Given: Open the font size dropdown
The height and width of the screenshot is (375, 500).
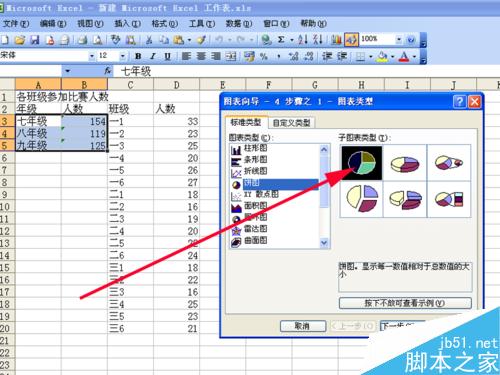Looking at the screenshot, I should pos(123,56).
